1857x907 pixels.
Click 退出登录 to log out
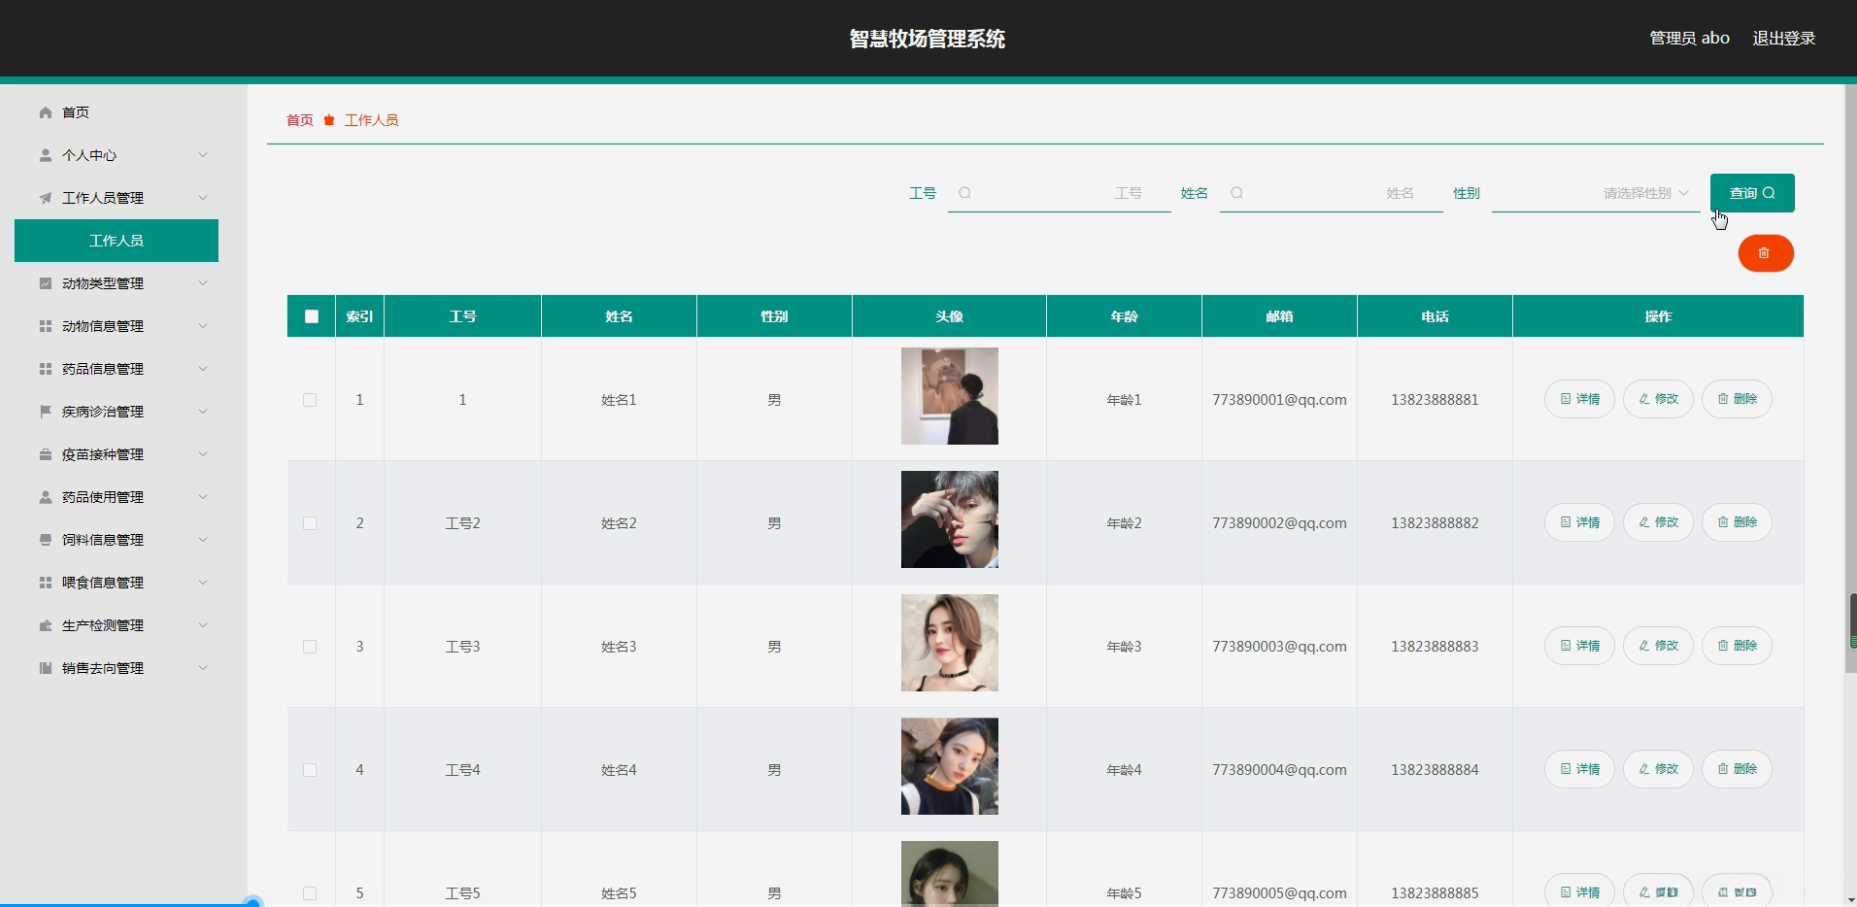pyautogui.click(x=1784, y=38)
